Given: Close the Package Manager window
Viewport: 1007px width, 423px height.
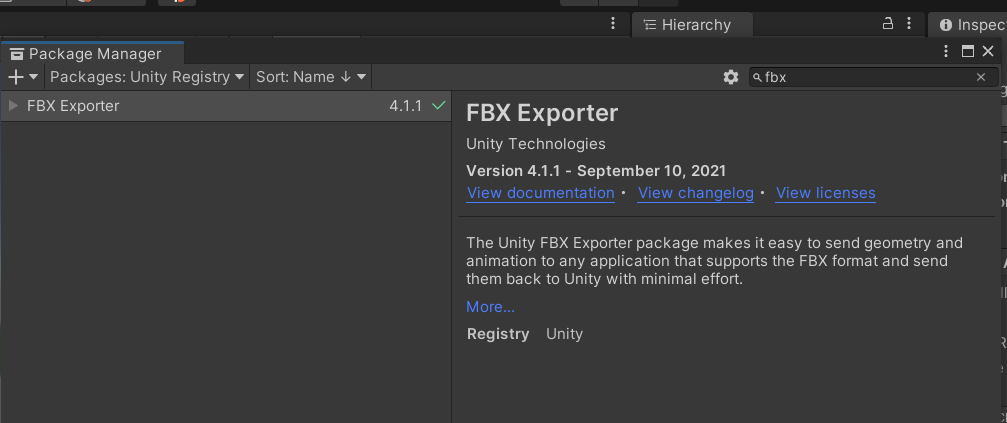Looking at the screenshot, I should point(987,51).
